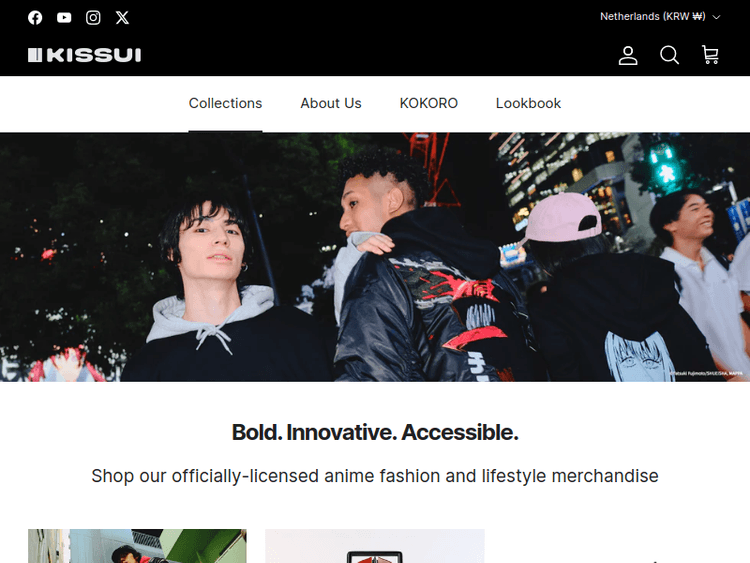This screenshot has height=563, width=750.
Task: Click the chevron next to currency selector
Action: 716,17
